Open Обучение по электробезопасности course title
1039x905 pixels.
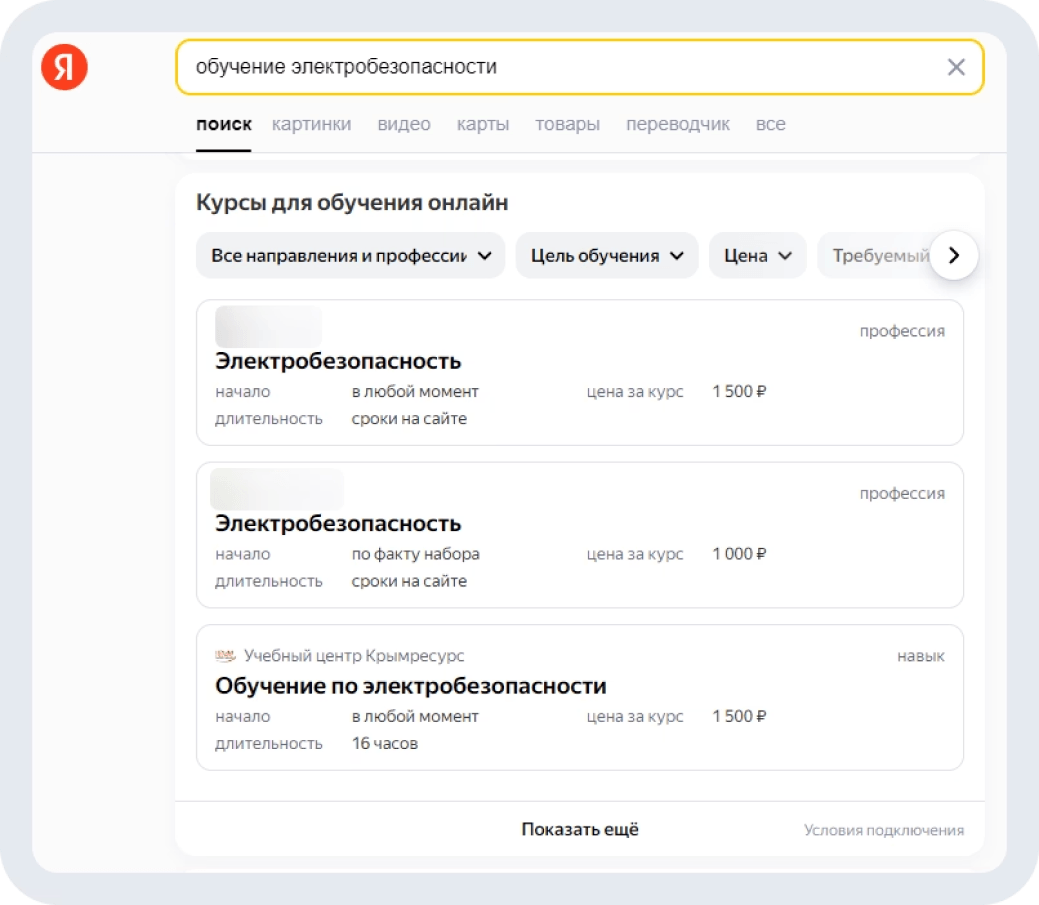click(411, 686)
